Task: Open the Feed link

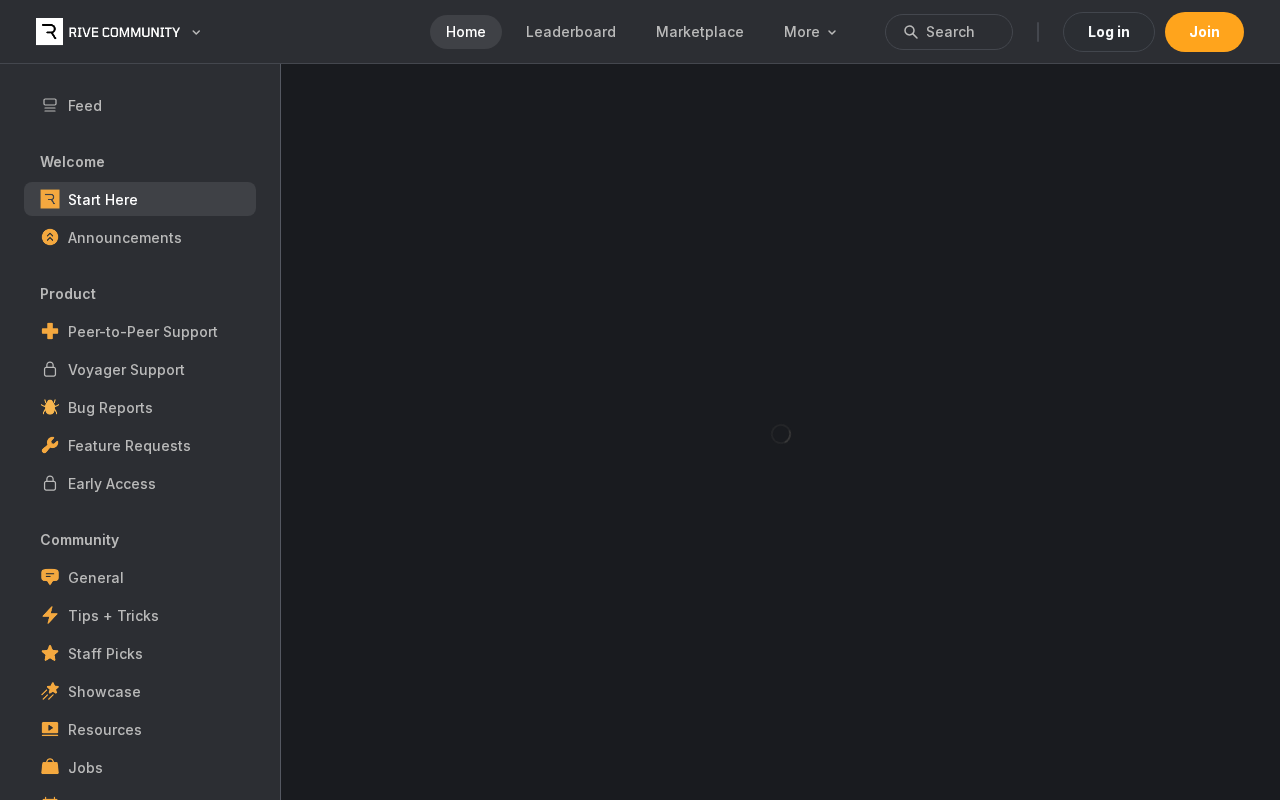Action: click(x=140, y=105)
